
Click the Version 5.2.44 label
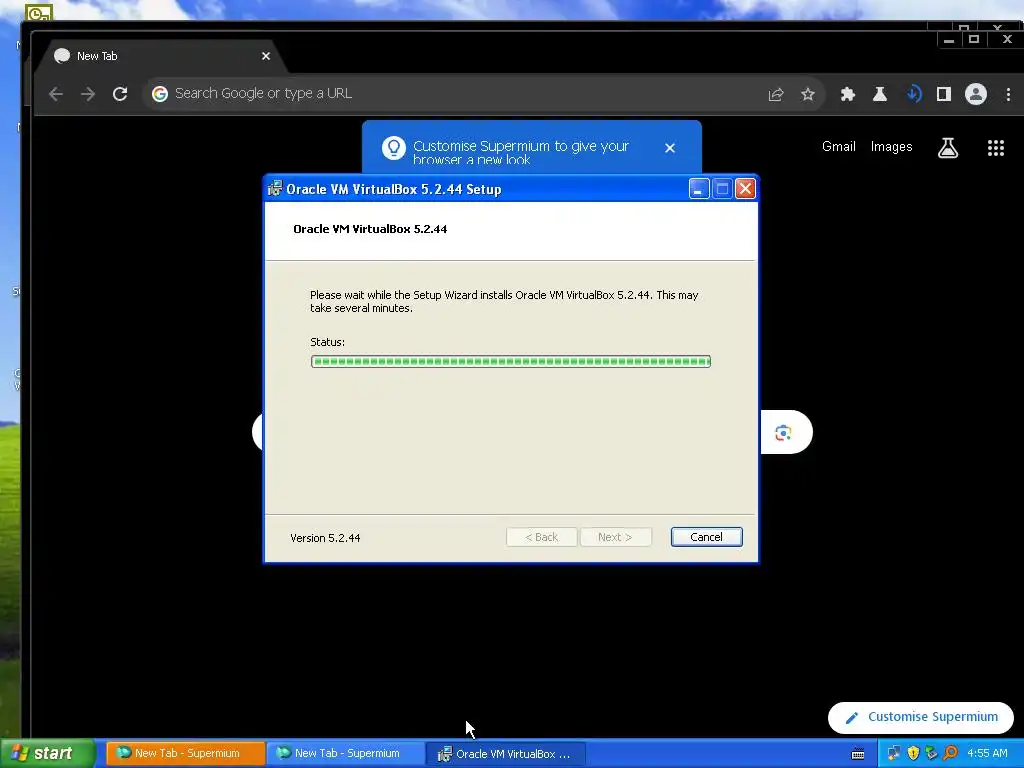click(x=325, y=538)
